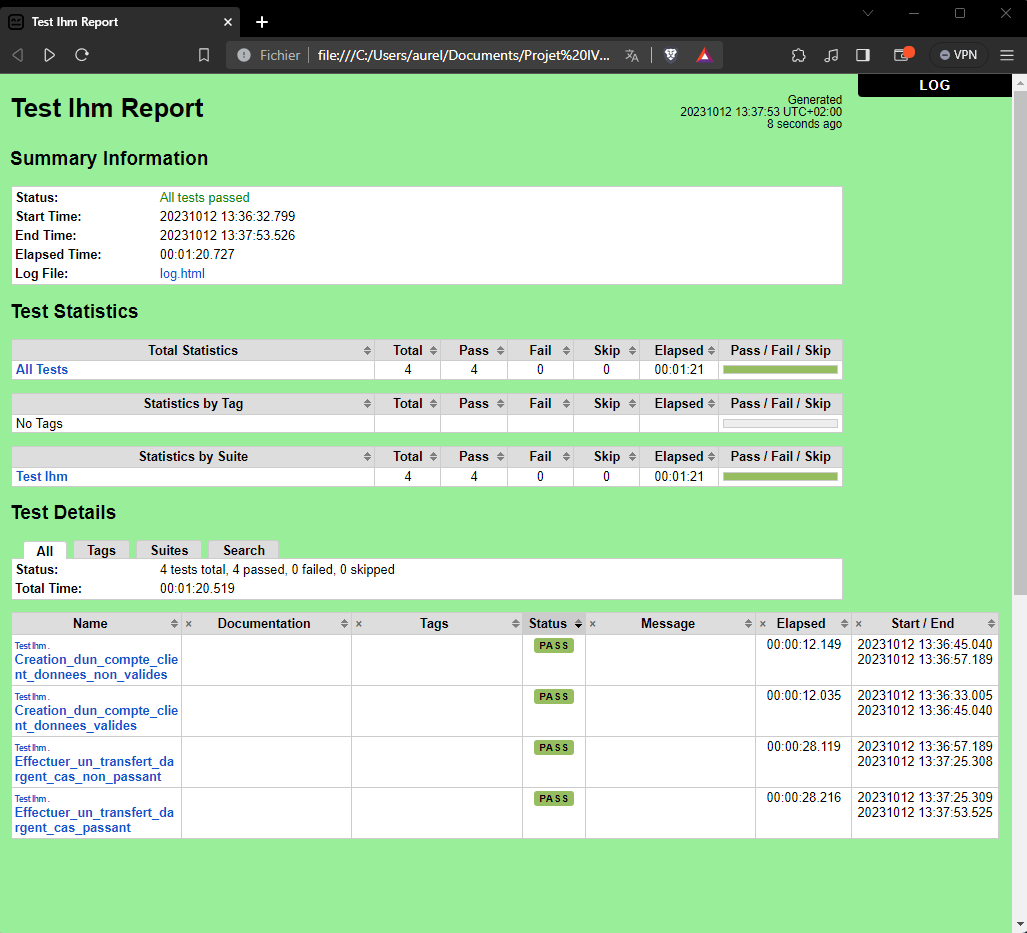This screenshot has height=933, width=1027.
Task: Toggle the browser sidebar panel icon
Action: coord(863,55)
